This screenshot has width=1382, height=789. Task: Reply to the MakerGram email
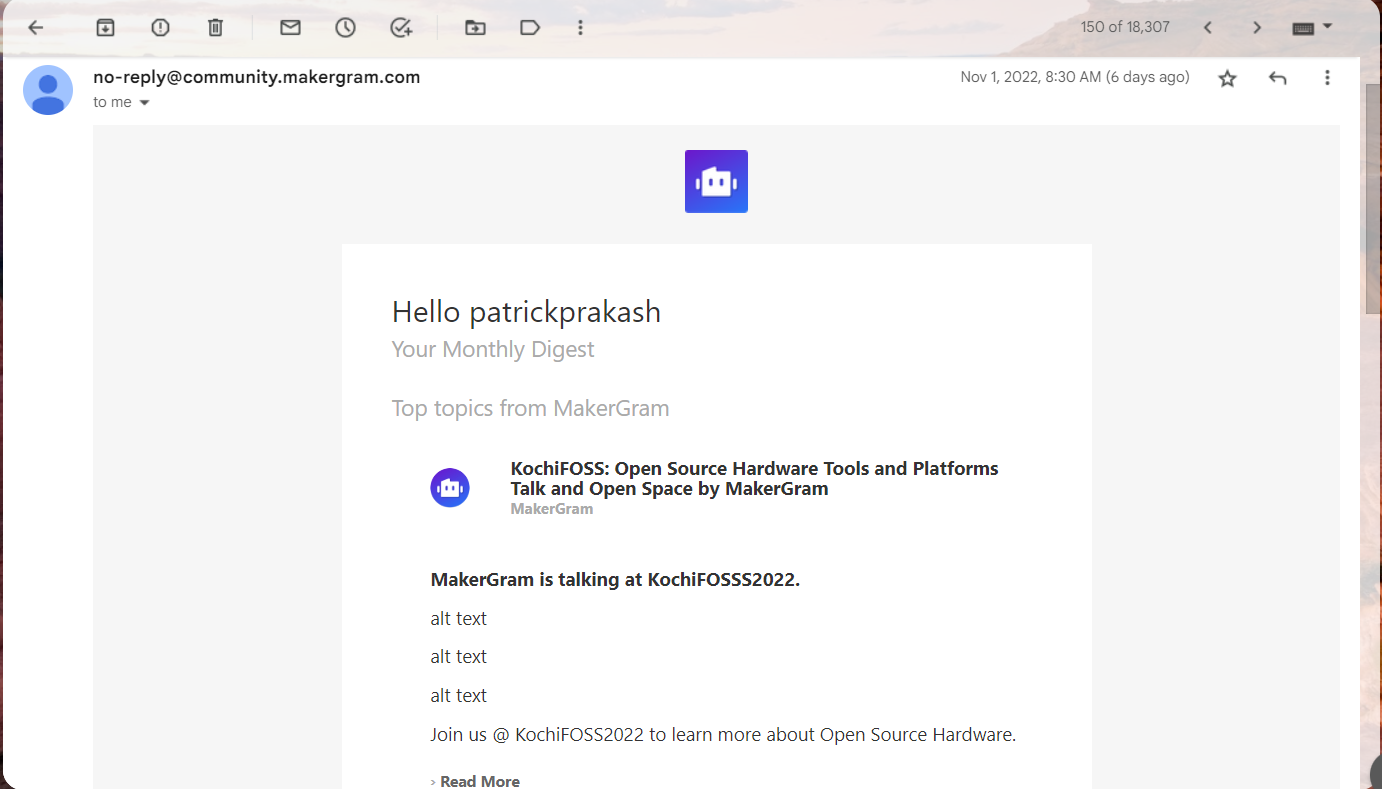point(1277,77)
